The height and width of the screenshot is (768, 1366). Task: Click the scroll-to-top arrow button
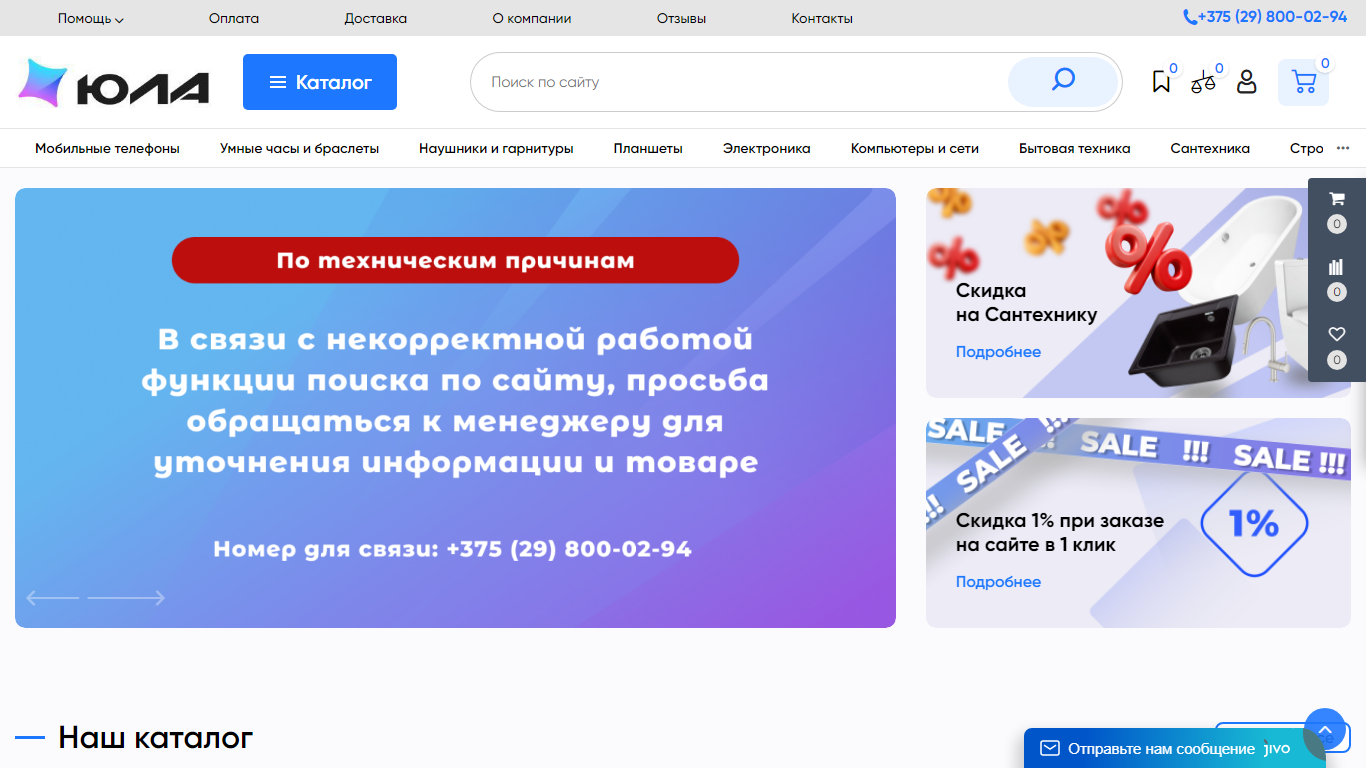[x=1325, y=730]
